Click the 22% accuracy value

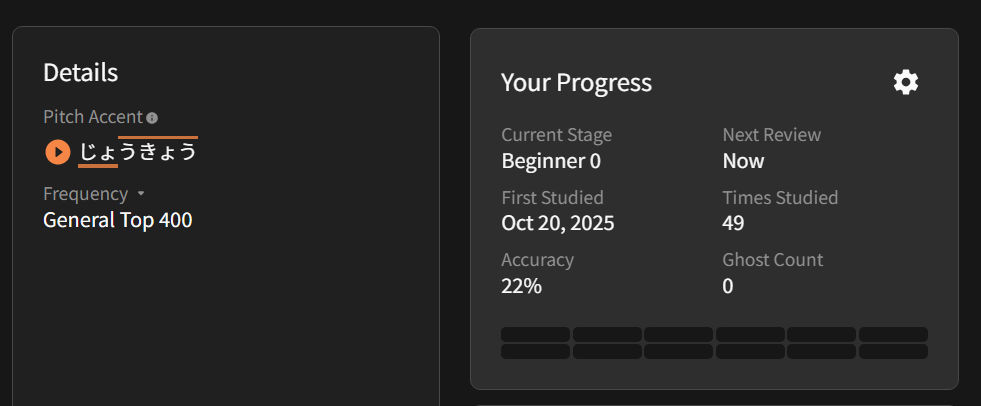click(x=521, y=286)
